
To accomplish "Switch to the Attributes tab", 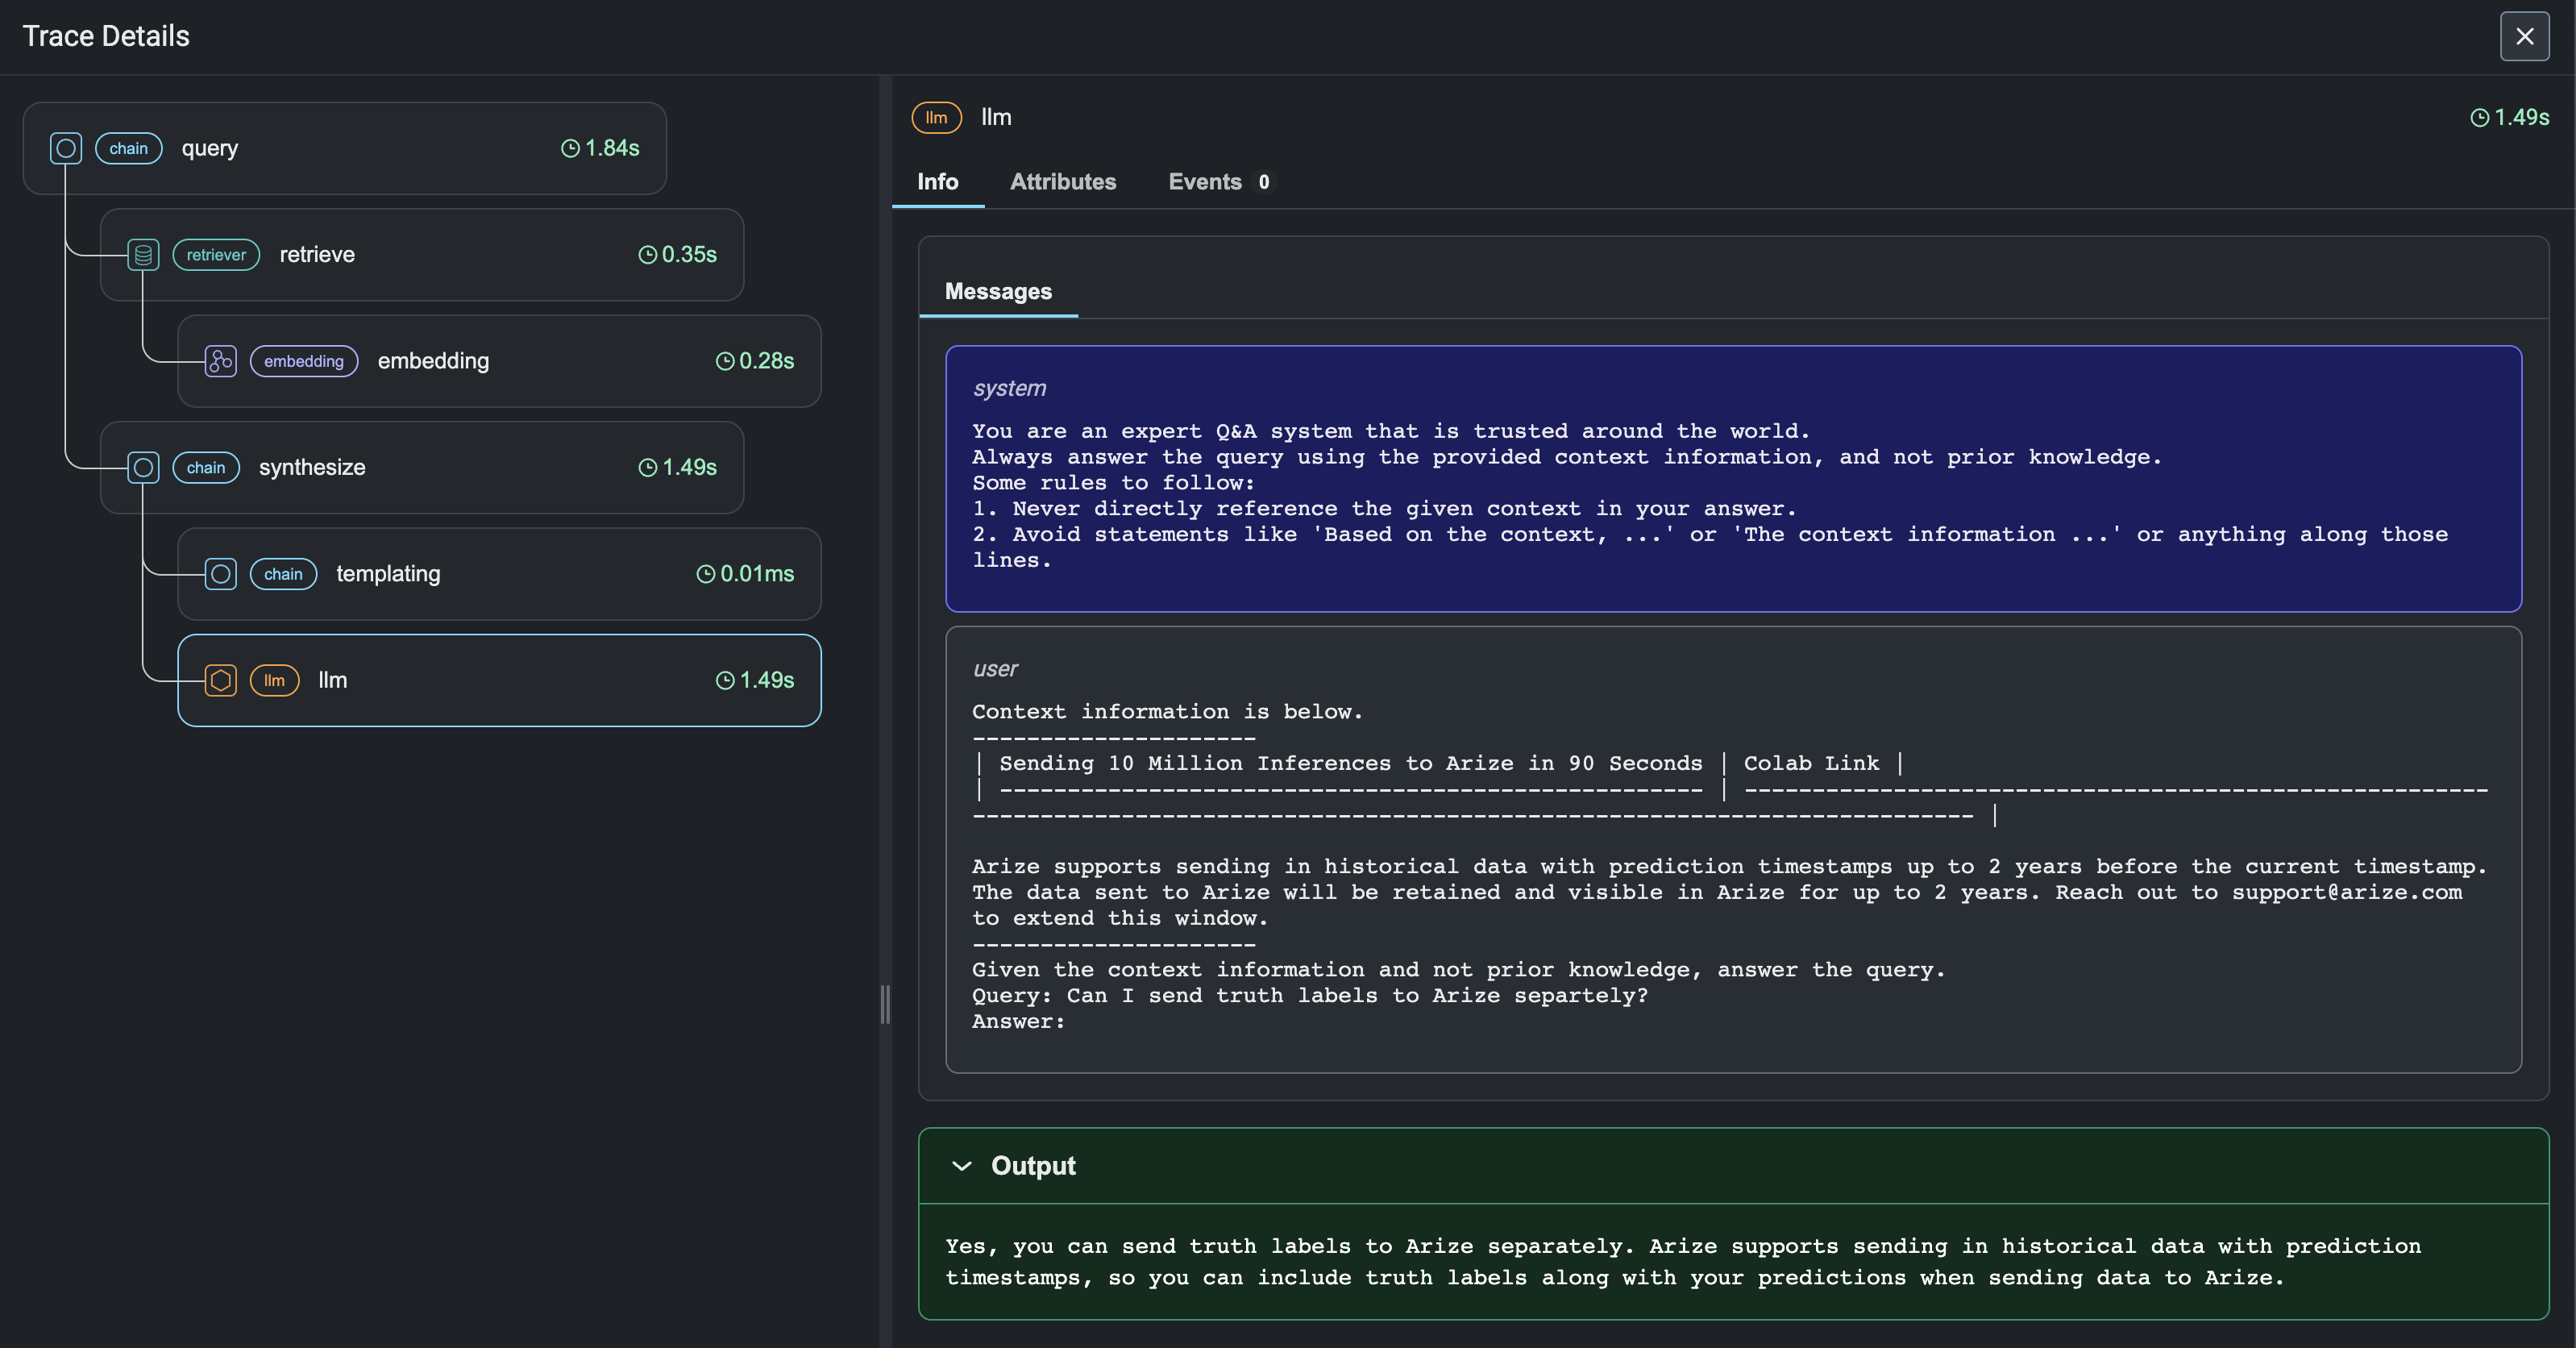I will (x=1062, y=182).
